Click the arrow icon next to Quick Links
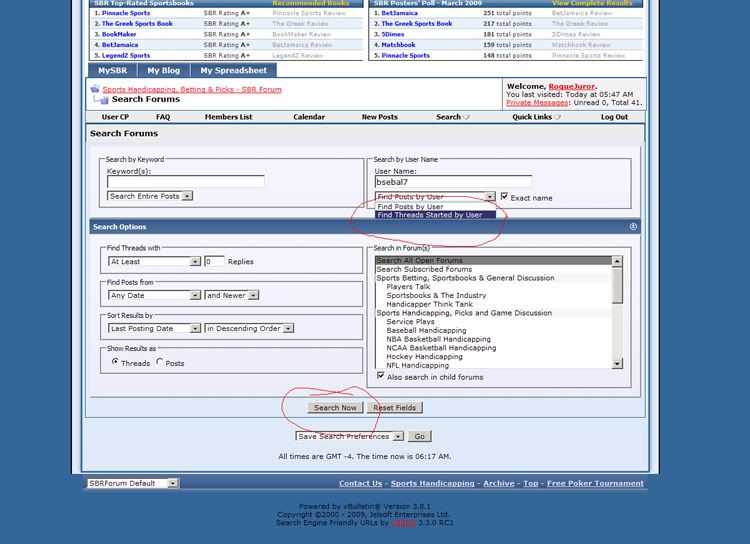This screenshot has width=750, height=544. point(558,117)
